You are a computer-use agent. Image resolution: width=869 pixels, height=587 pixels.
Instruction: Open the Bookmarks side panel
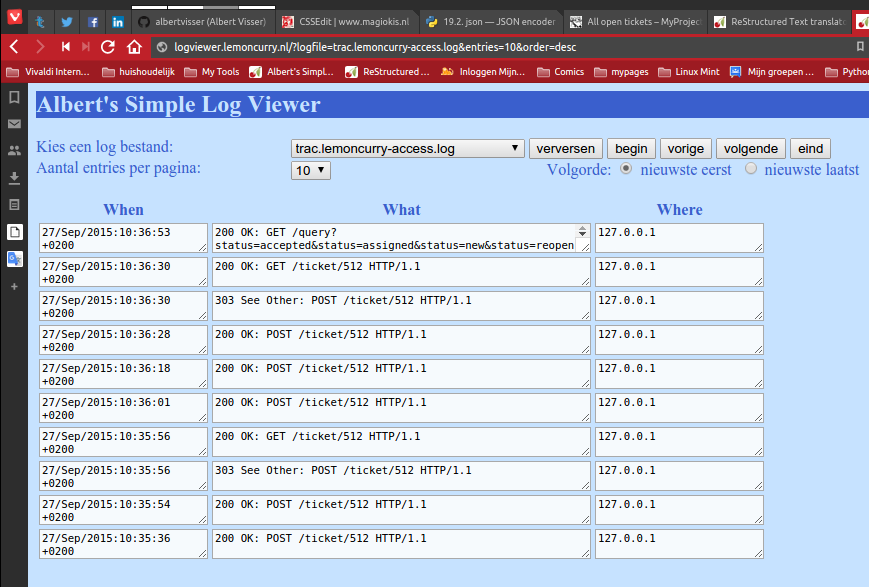14,98
